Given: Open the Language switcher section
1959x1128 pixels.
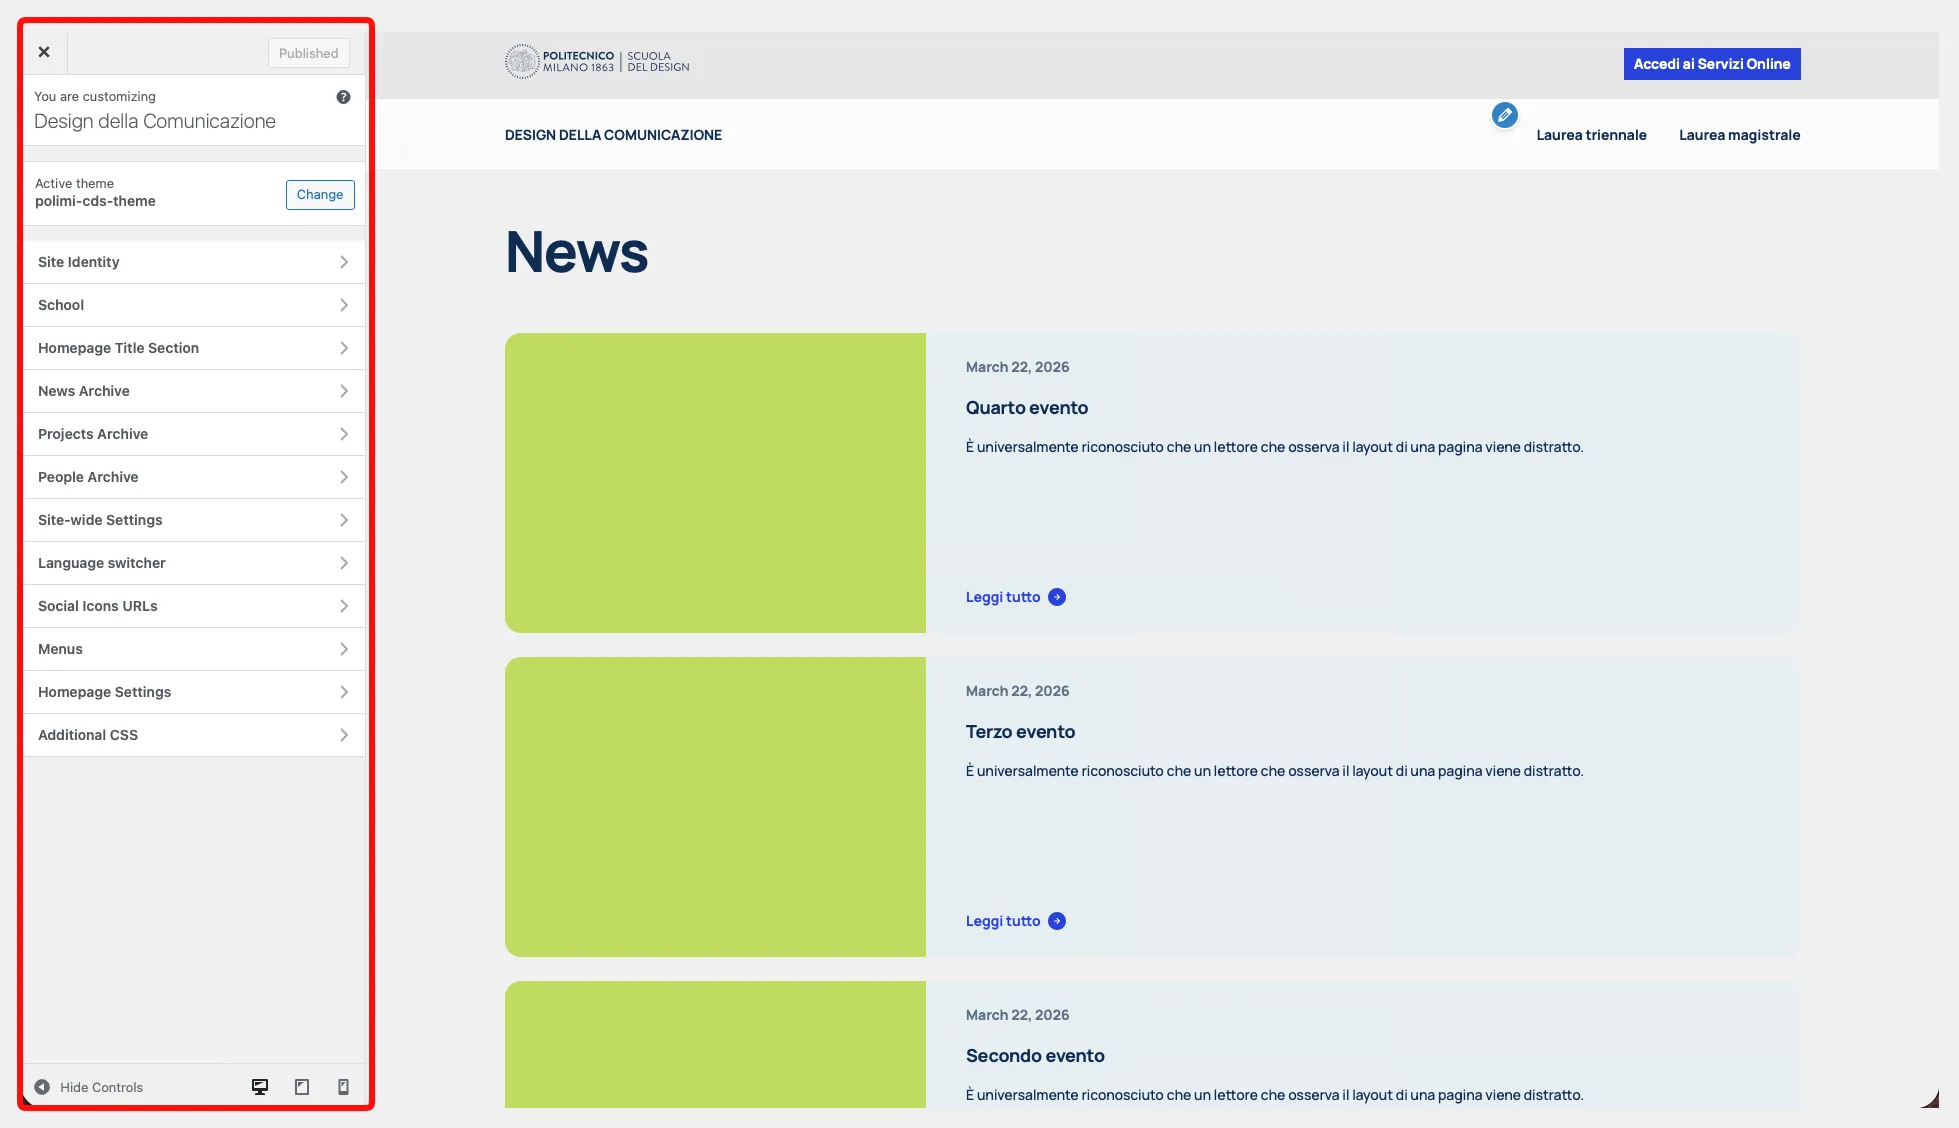Looking at the screenshot, I should [x=194, y=563].
